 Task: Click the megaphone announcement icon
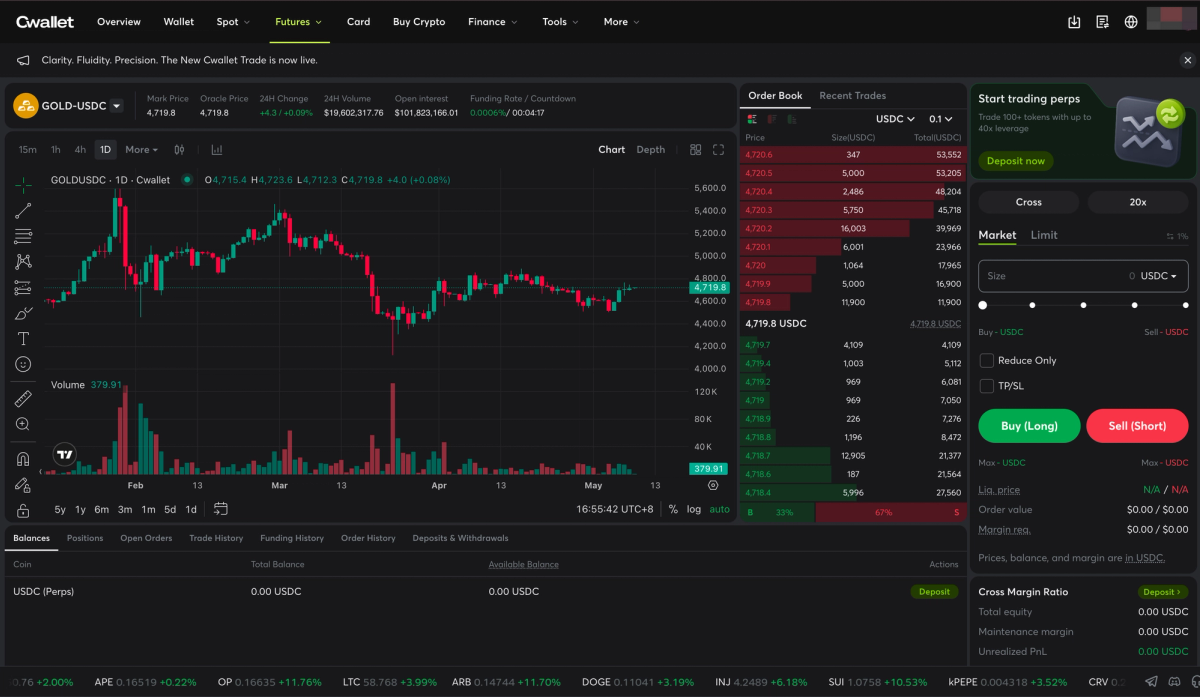tap(23, 60)
